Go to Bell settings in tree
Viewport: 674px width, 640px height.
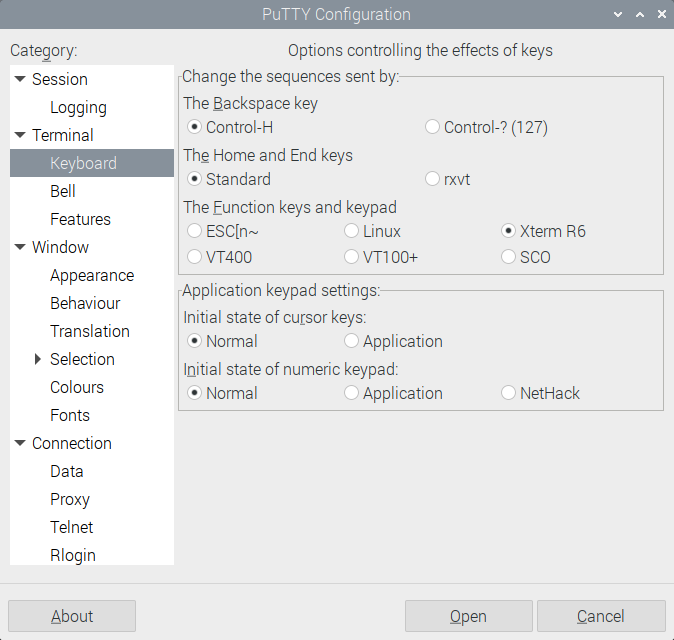(x=63, y=191)
